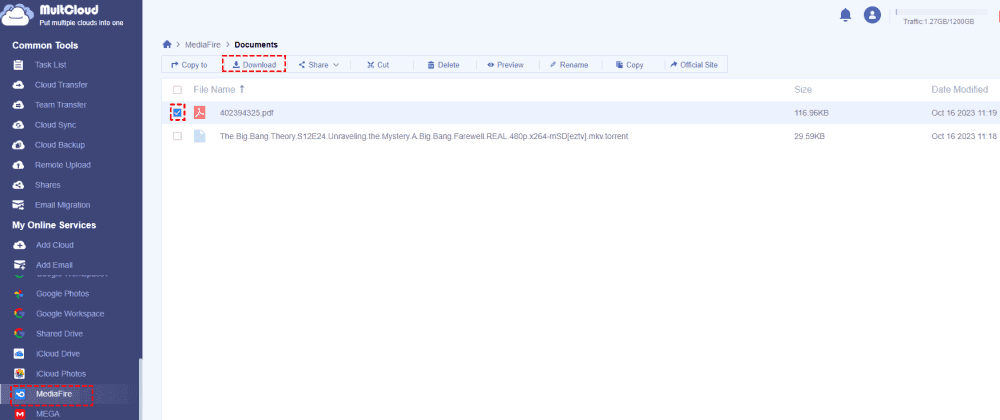Click the Remote Upload sidebar icon
The width and height of the screenshot is (1000, 420).
(18, 165)
